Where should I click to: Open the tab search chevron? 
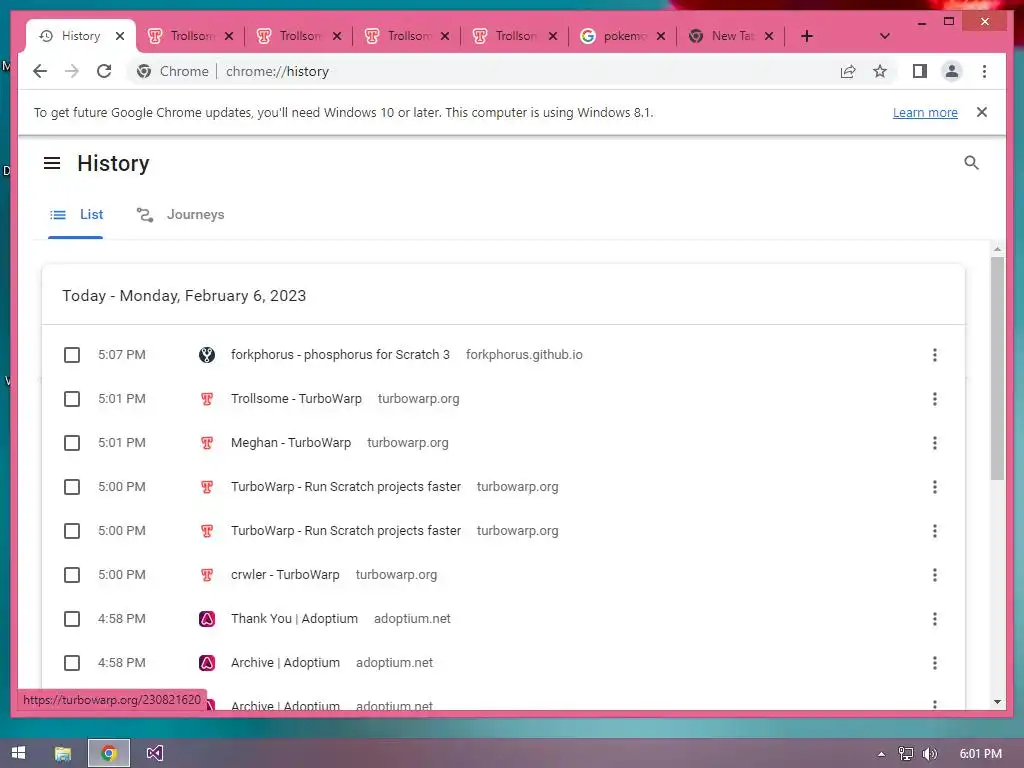pos(885,36)
